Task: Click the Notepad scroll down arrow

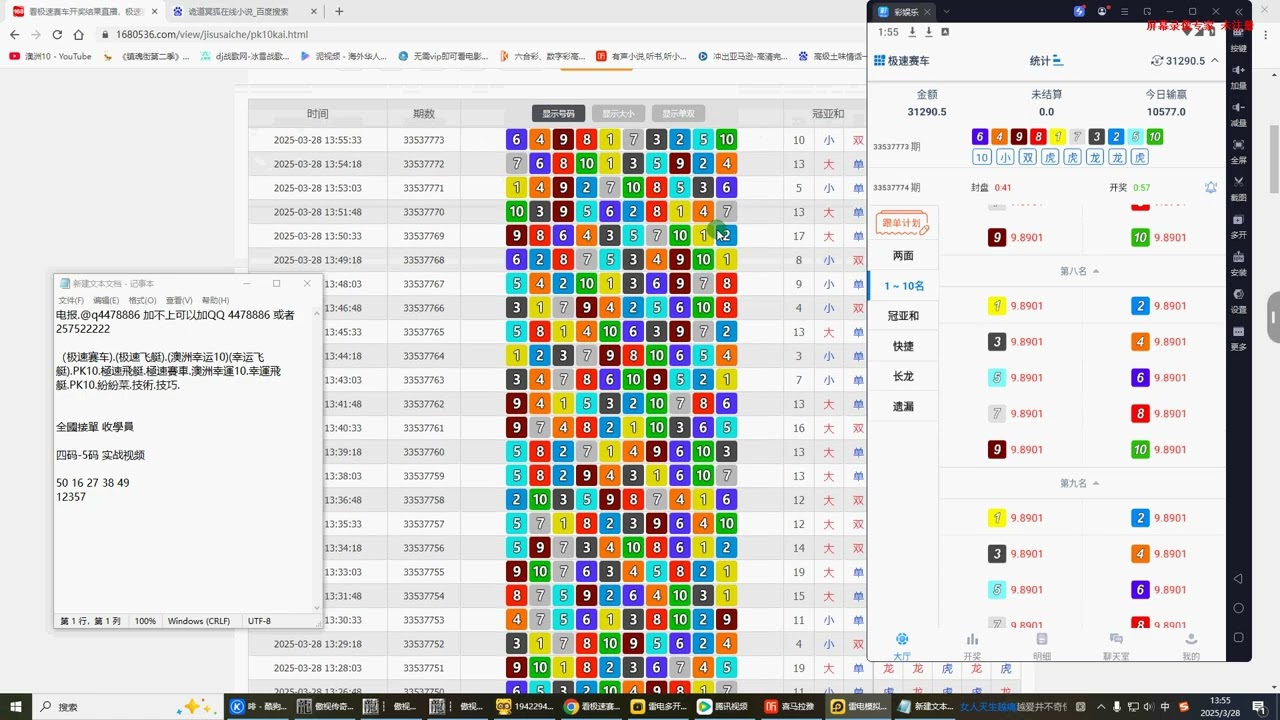Action: pos(317,606)
